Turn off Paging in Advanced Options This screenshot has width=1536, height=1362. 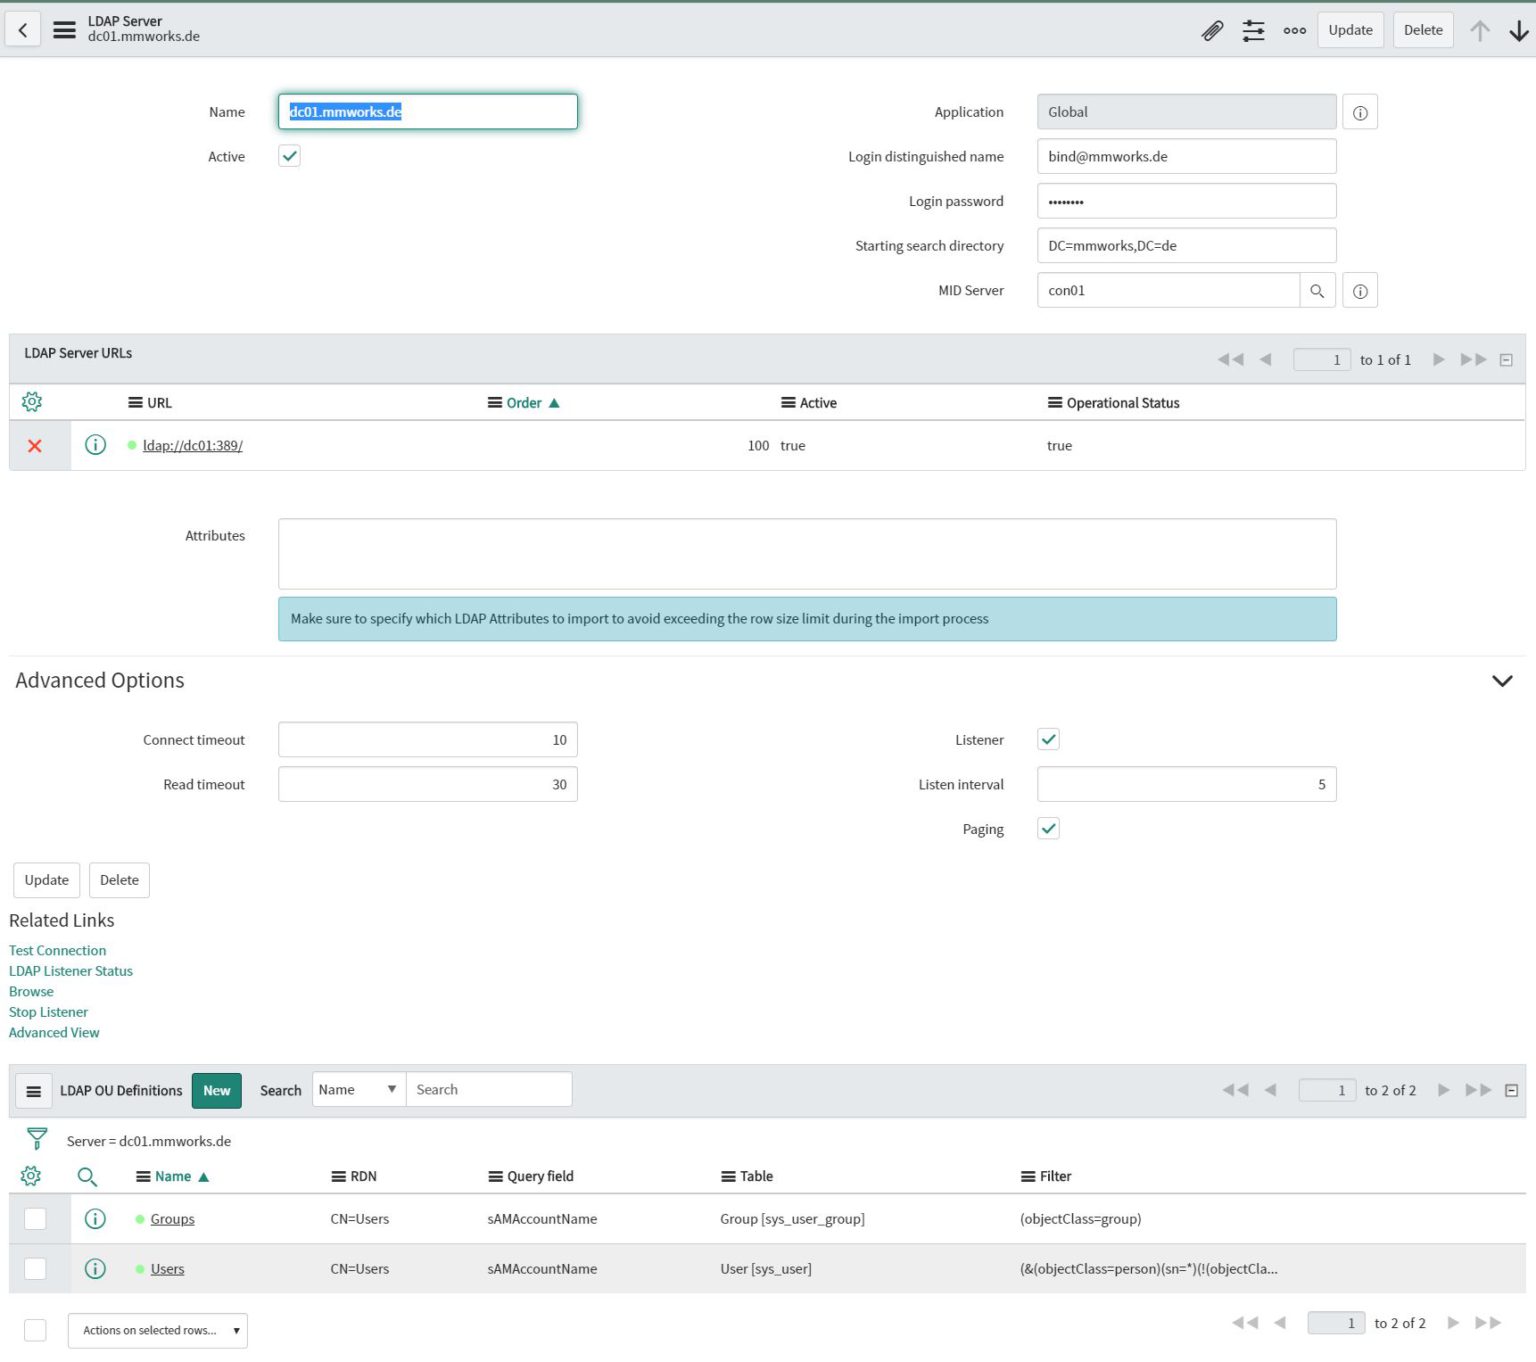1047,828
